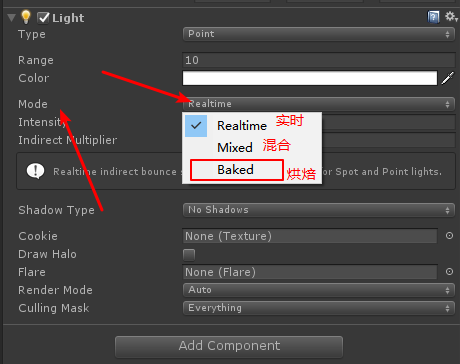Click the white Color swatch field
Image resolution: width=460 pixels, height=364 pixels.
[x=310, y=78]
